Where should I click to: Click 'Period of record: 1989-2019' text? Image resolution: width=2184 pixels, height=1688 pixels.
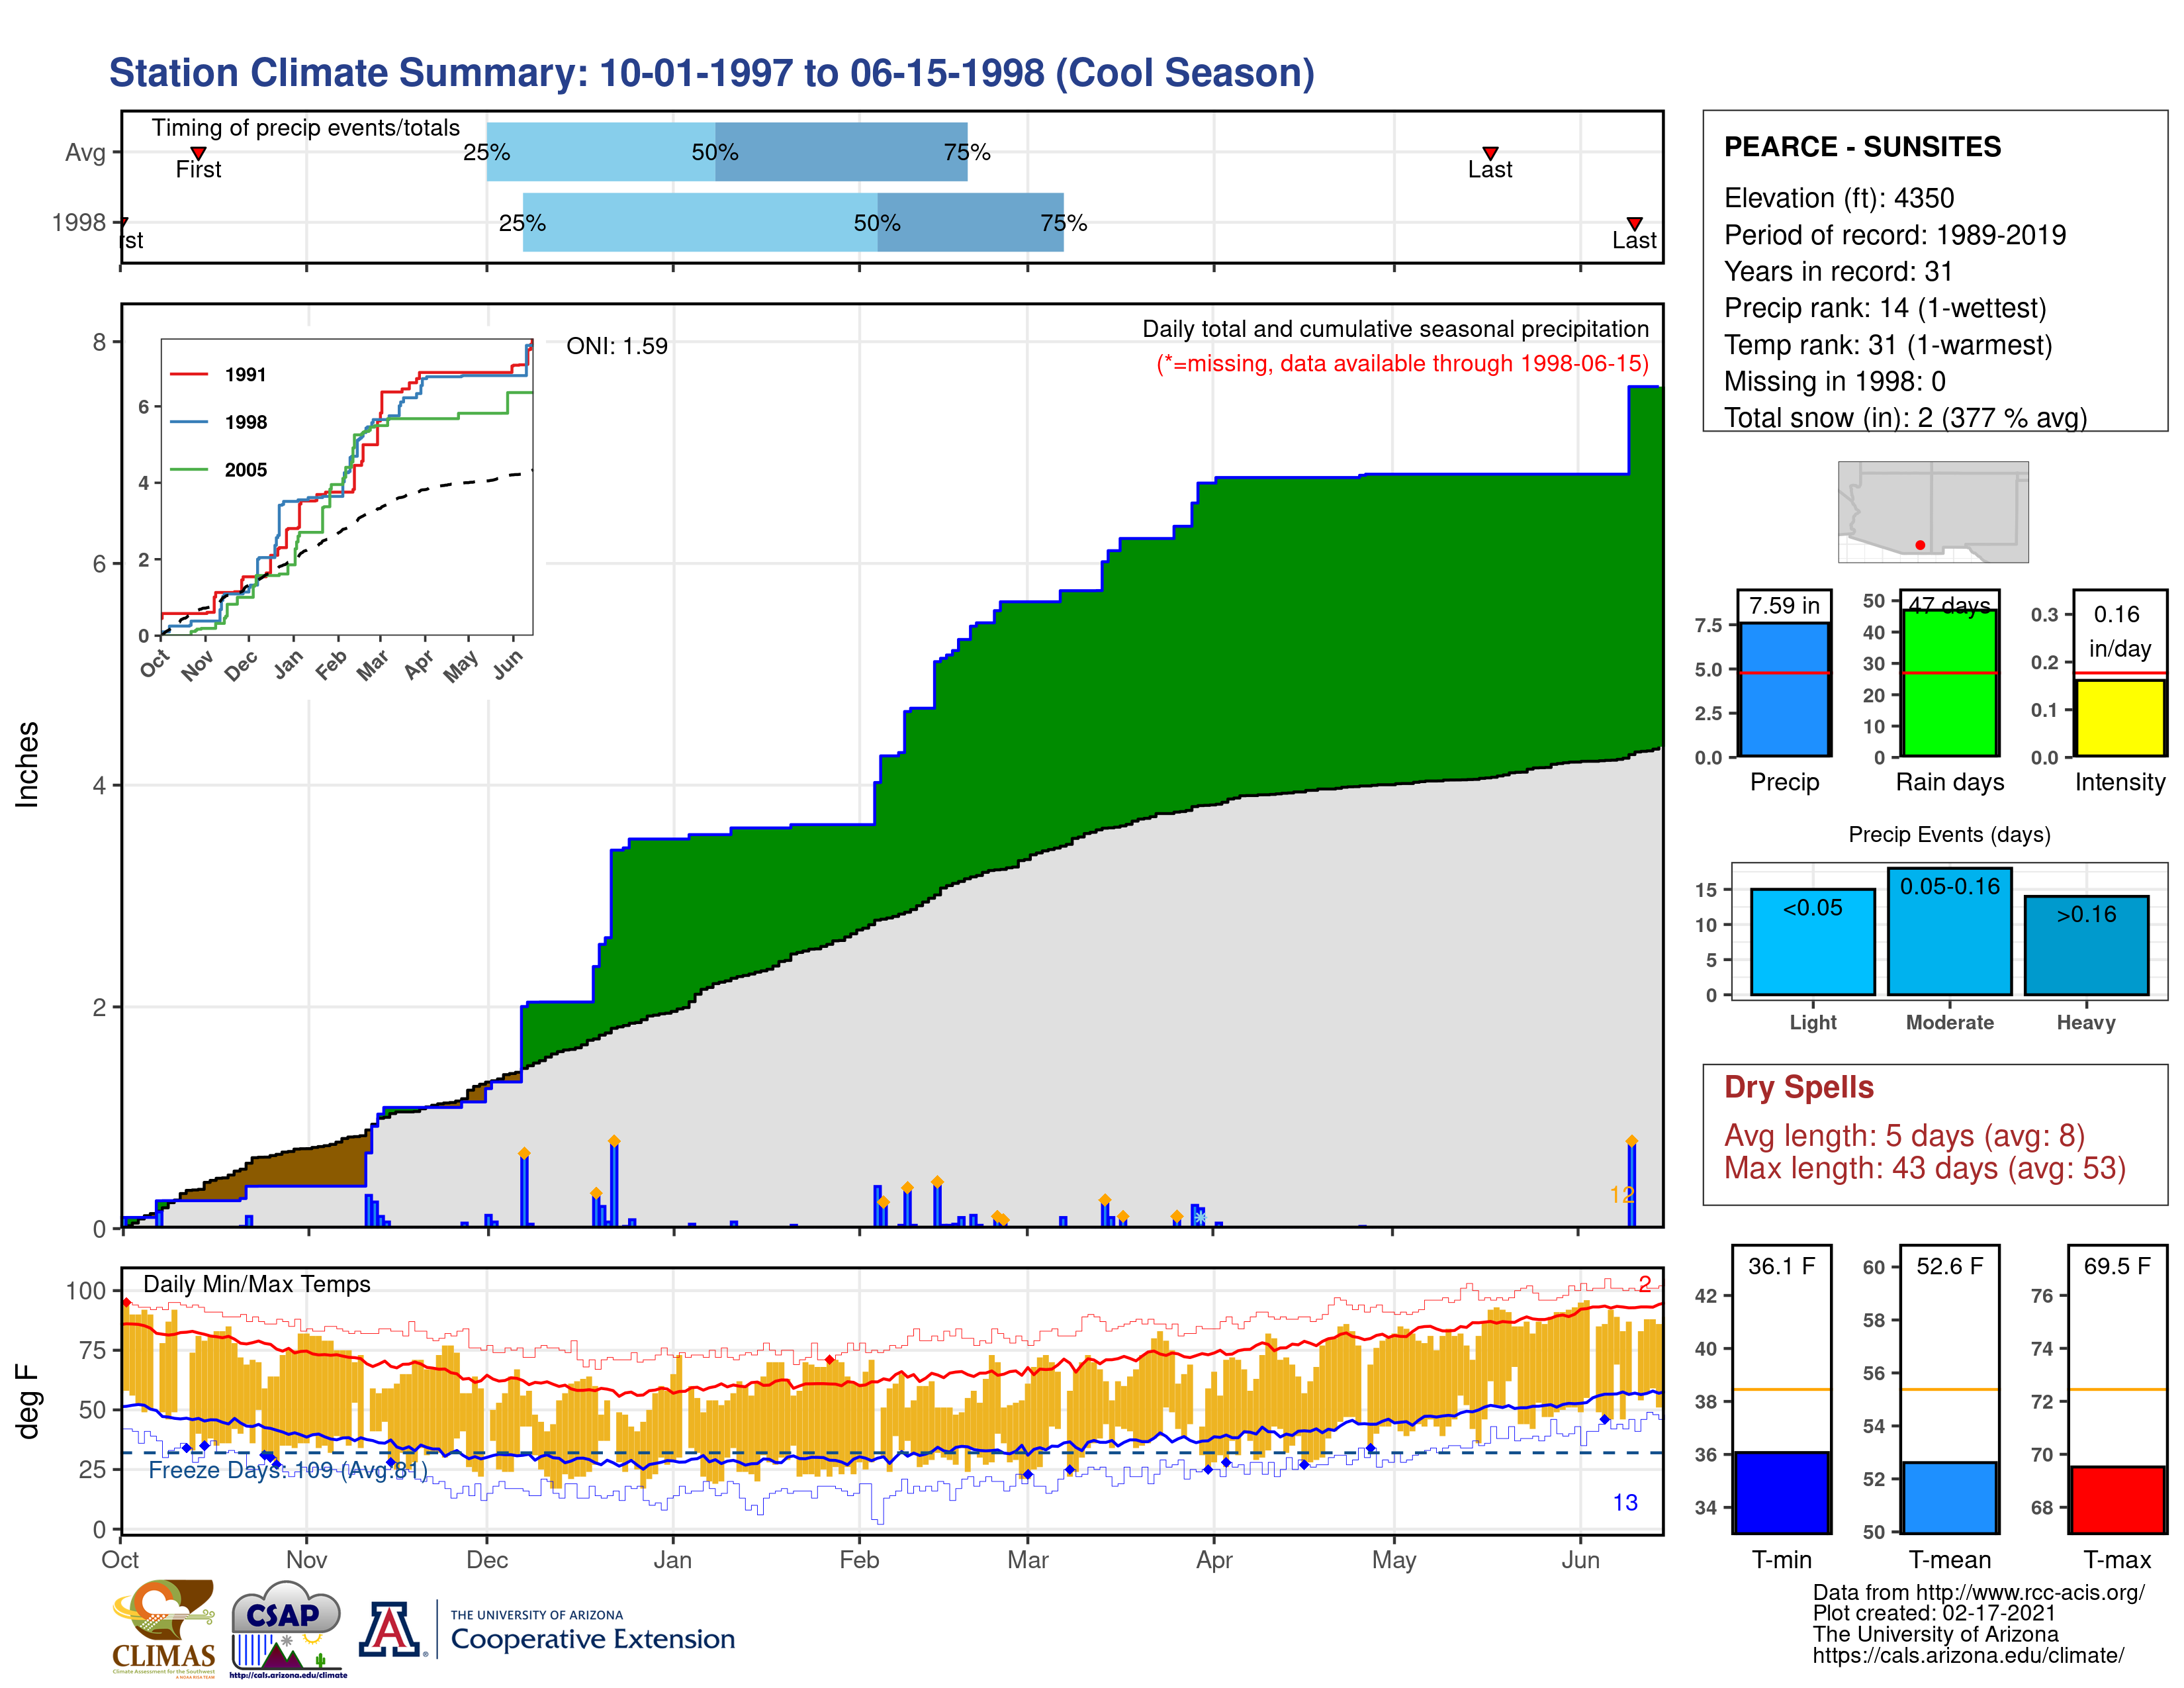[x=1894, y=235]
